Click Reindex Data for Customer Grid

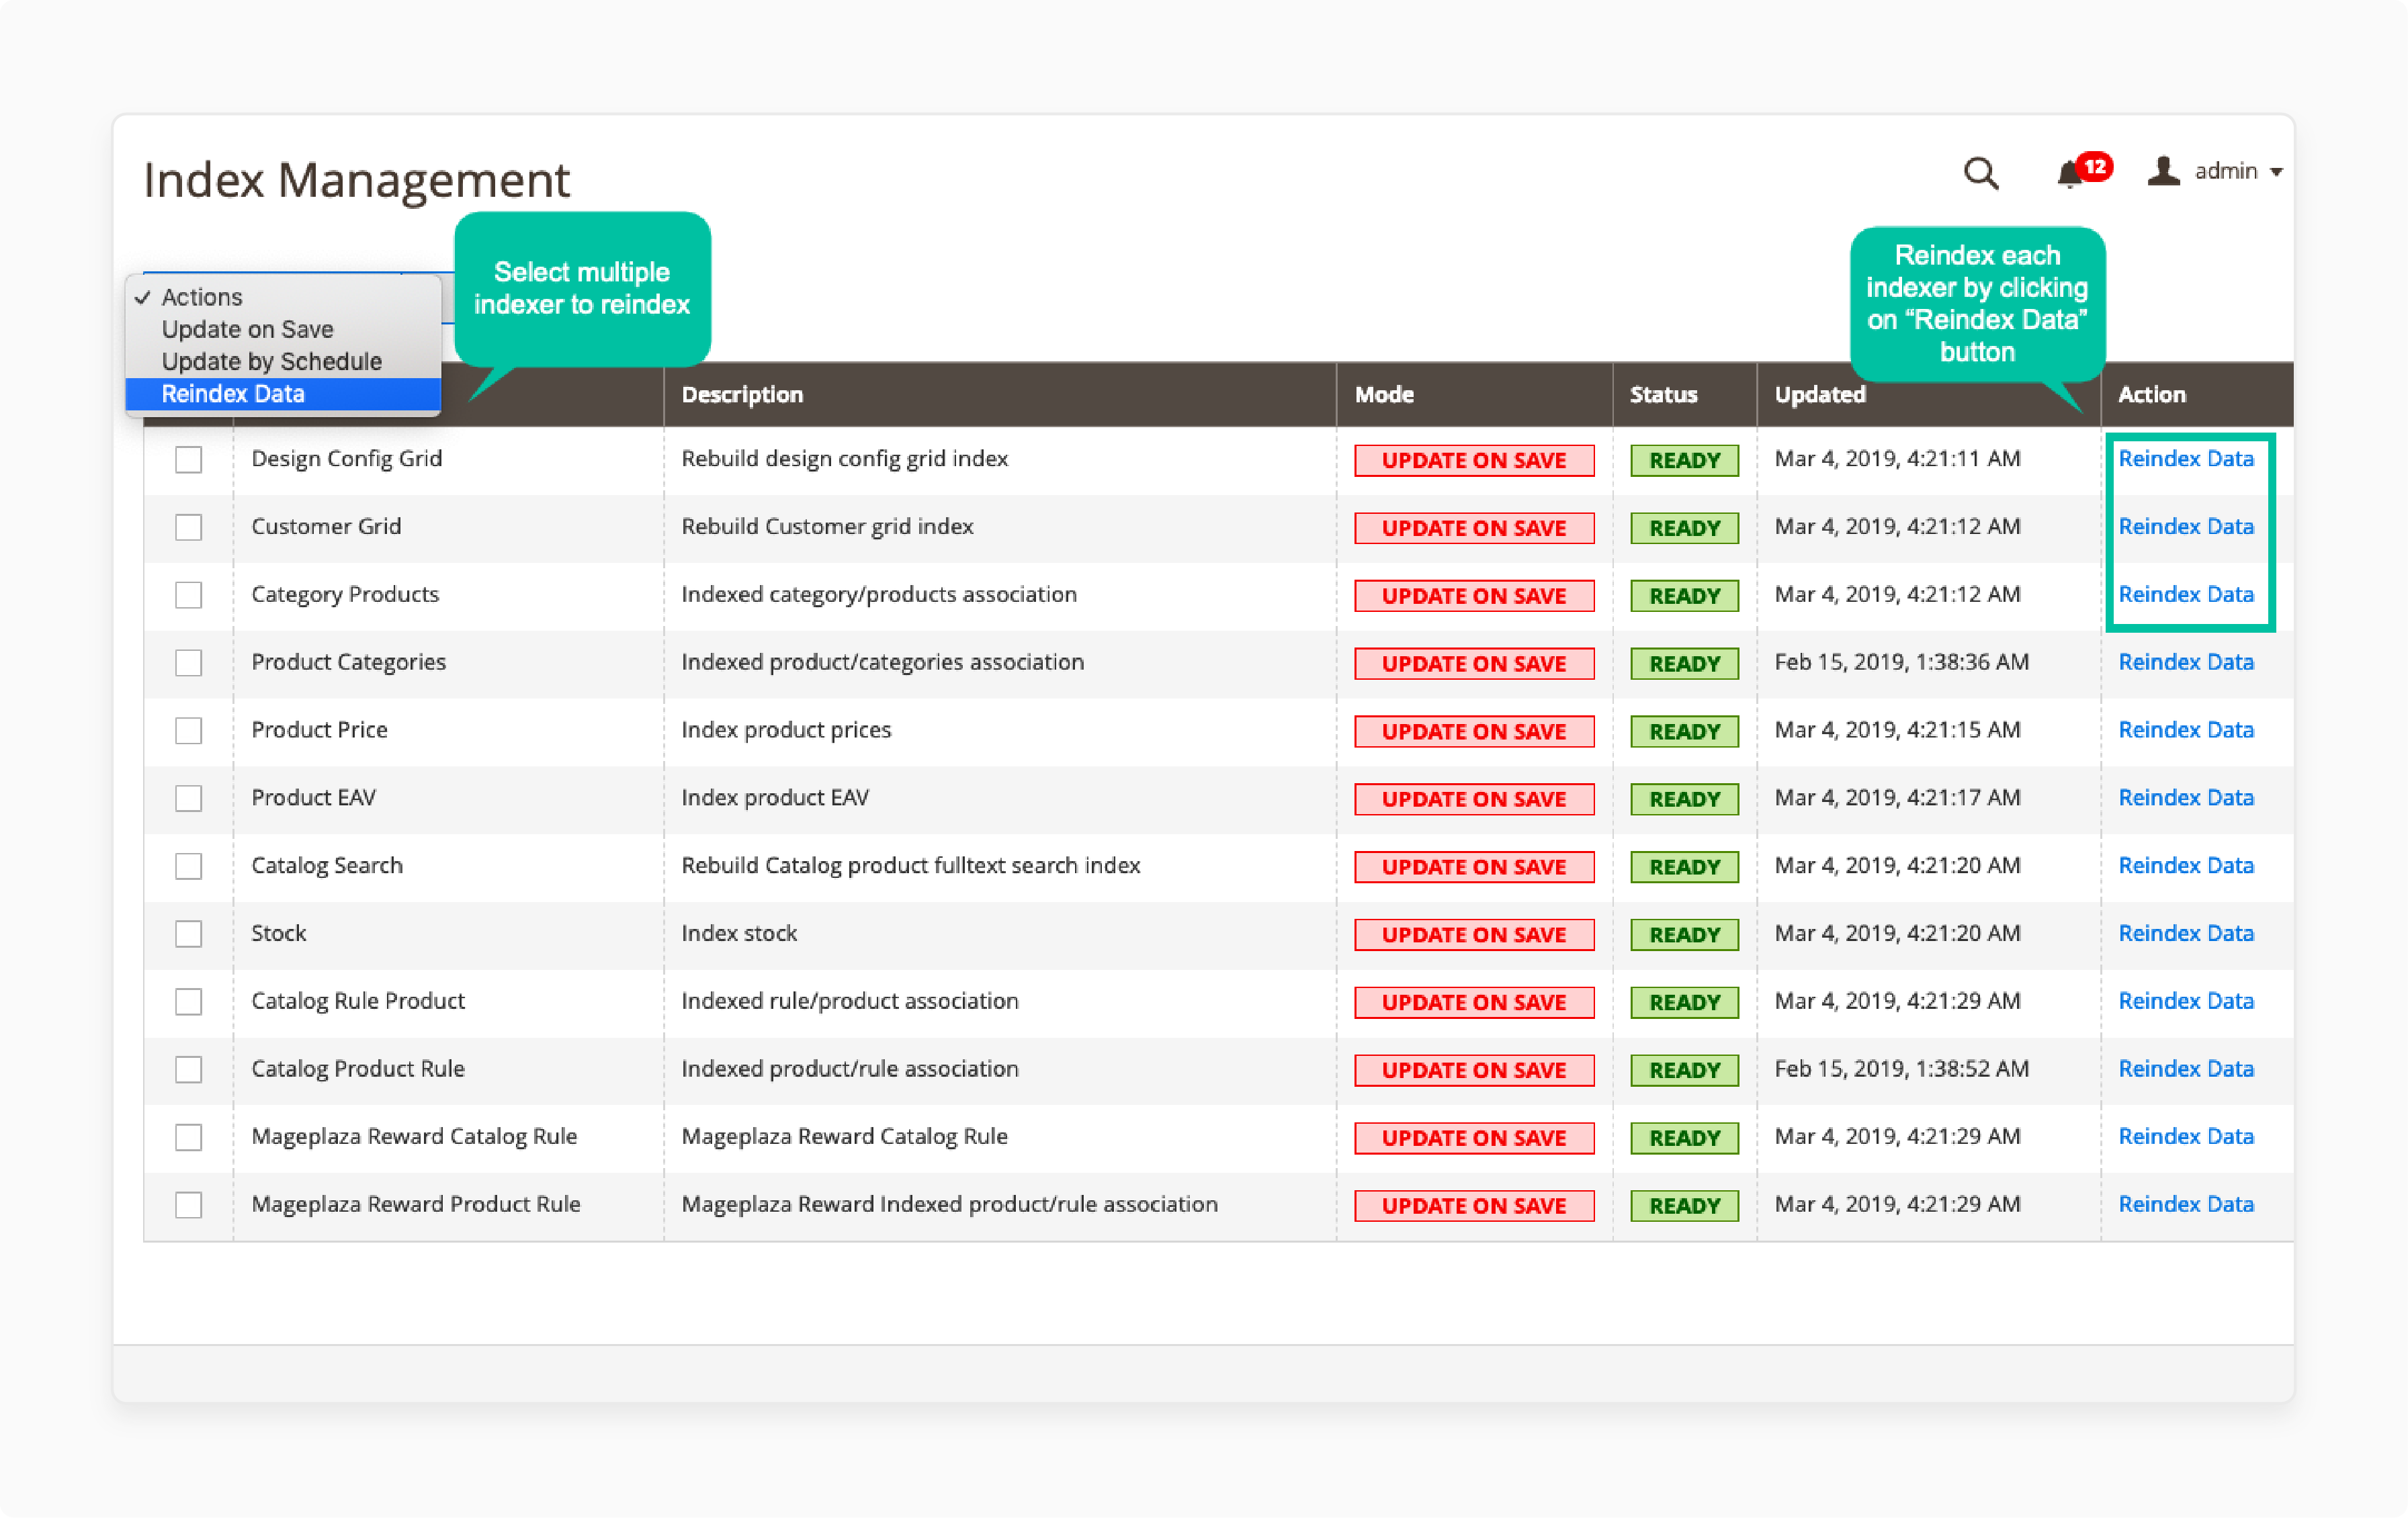(2186, 526)
